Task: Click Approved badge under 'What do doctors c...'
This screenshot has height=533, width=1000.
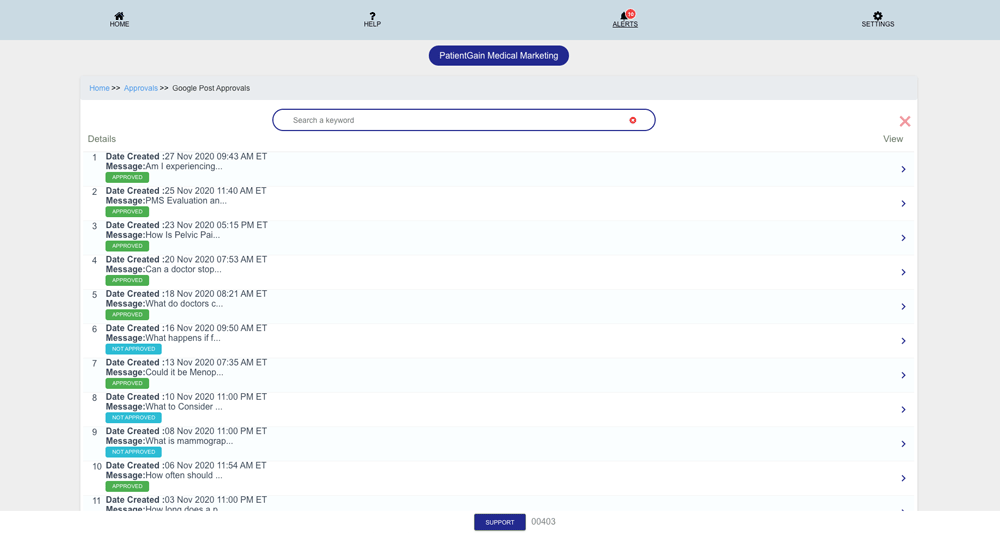Action: coord(127,315)
